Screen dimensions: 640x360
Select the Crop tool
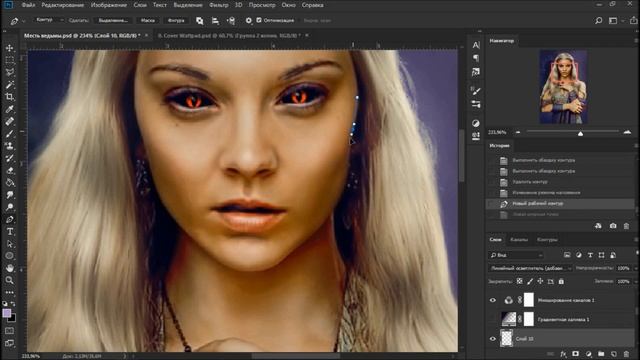[9, 97]
